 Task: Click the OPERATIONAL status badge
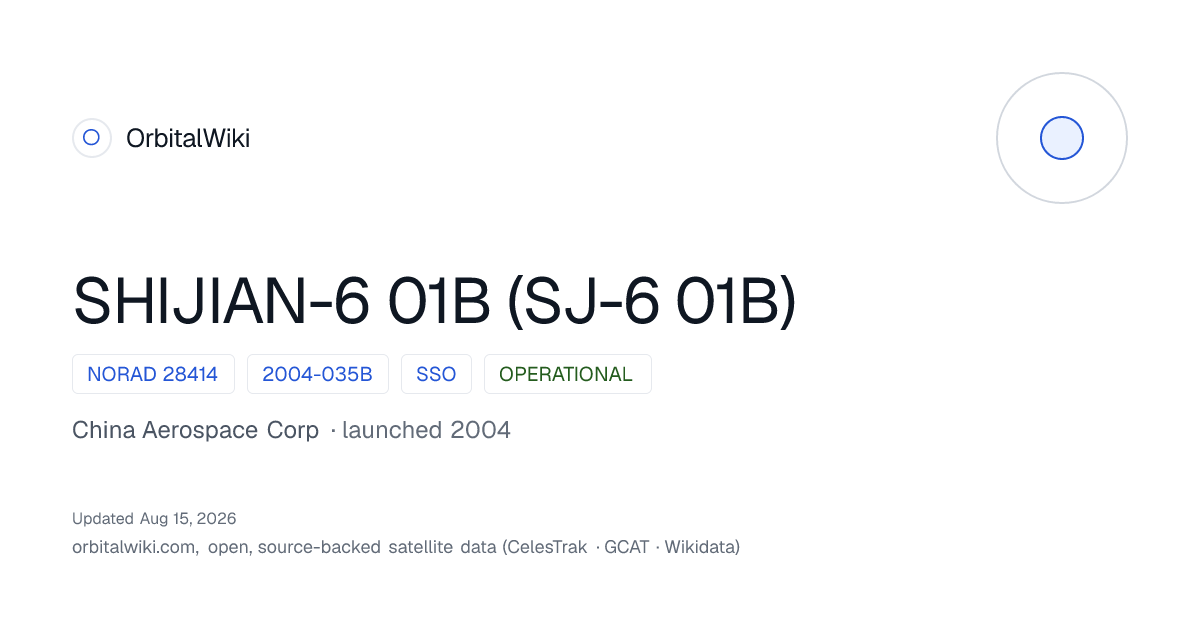tap(567, 374)
